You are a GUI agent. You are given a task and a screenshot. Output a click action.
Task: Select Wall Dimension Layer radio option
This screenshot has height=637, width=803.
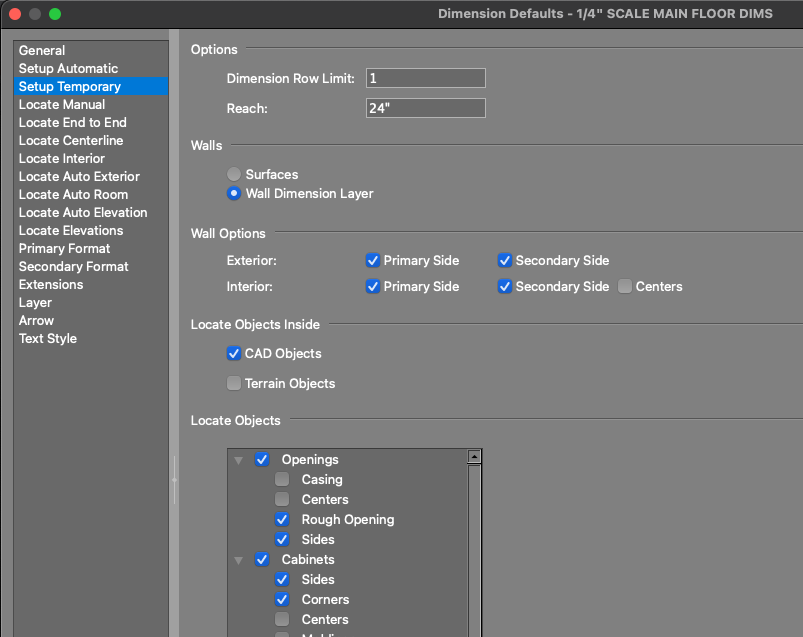(x=233, y=194)
